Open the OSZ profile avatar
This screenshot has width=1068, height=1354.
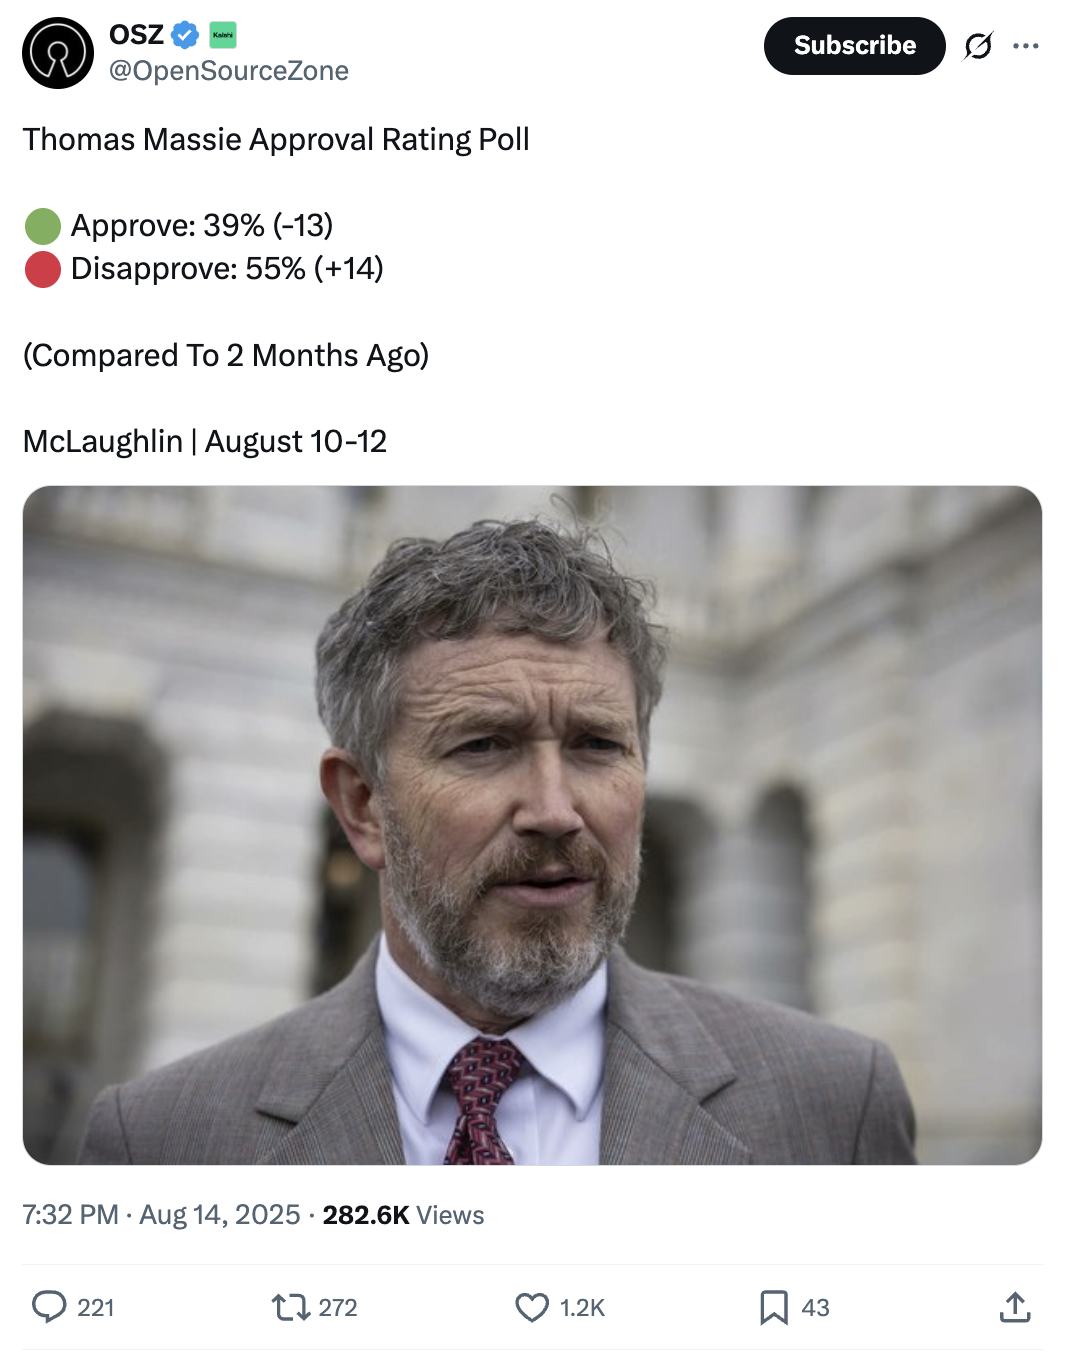click(58, 53)
